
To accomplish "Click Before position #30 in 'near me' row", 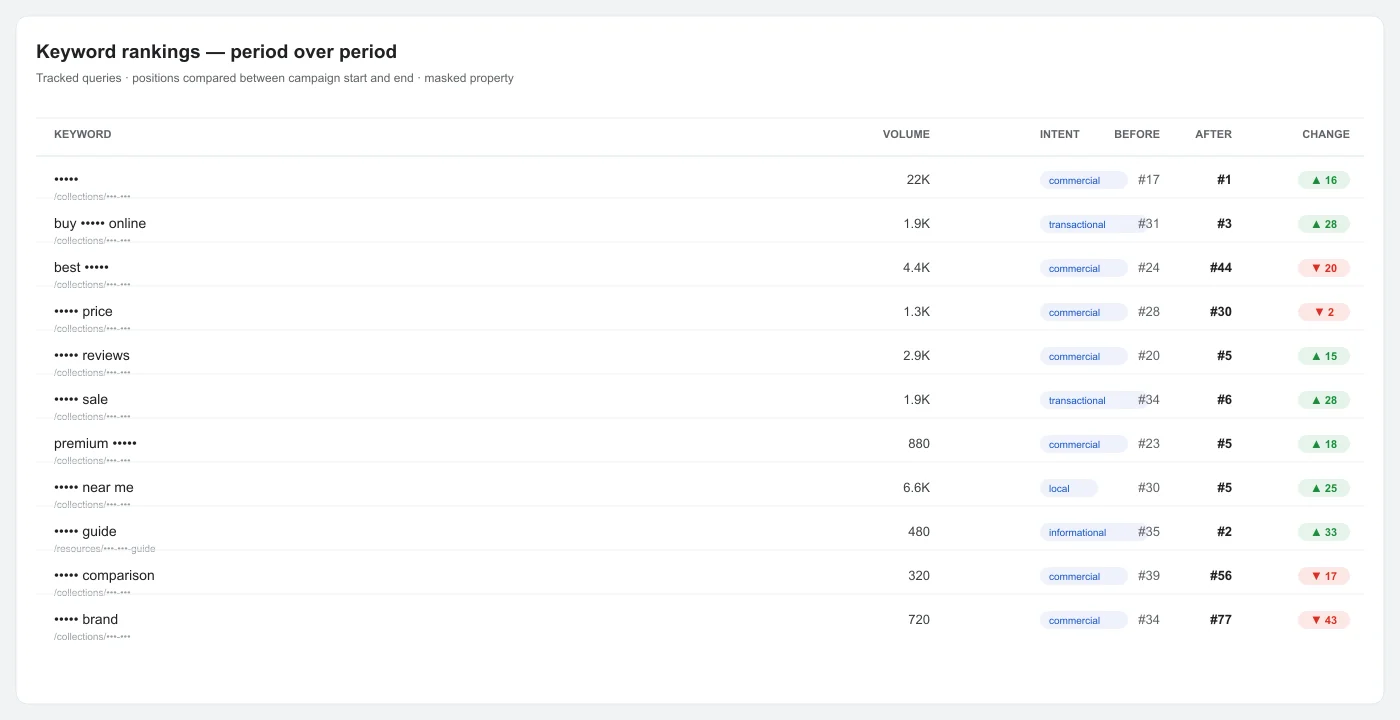I will (x=1149, y=488).
